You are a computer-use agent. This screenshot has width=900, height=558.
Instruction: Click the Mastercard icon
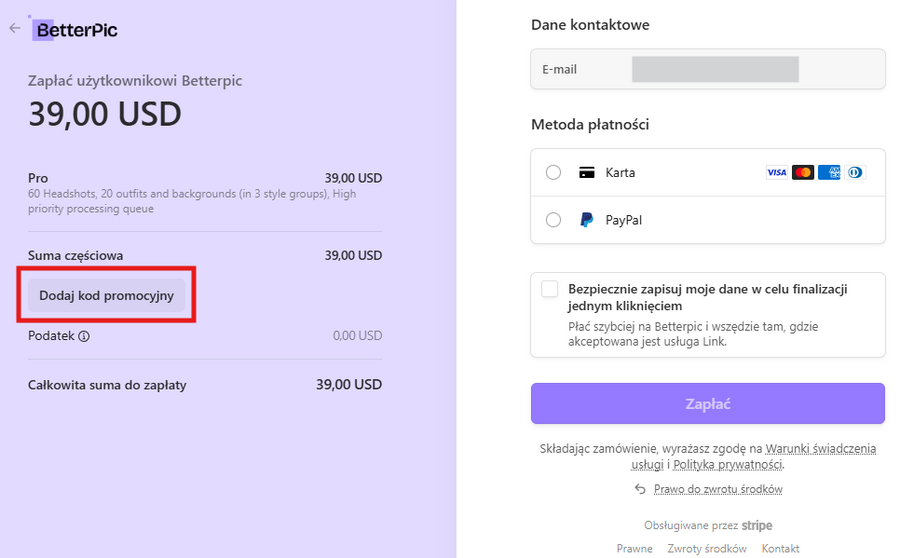point(802,173)
